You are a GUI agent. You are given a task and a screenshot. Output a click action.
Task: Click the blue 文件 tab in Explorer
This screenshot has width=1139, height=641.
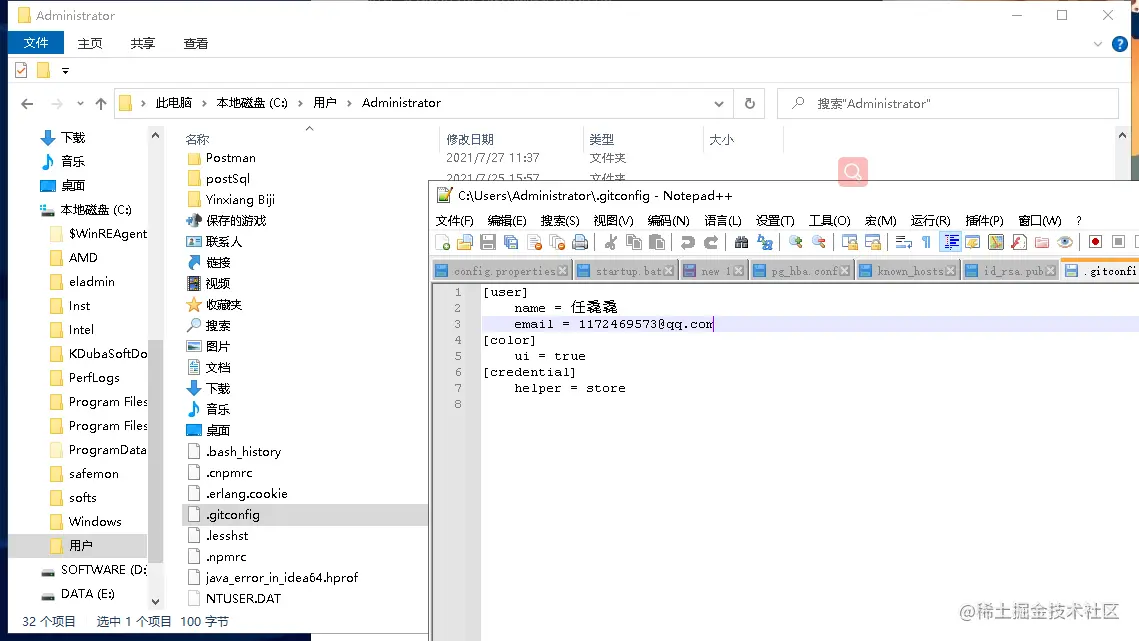point(36,43)
